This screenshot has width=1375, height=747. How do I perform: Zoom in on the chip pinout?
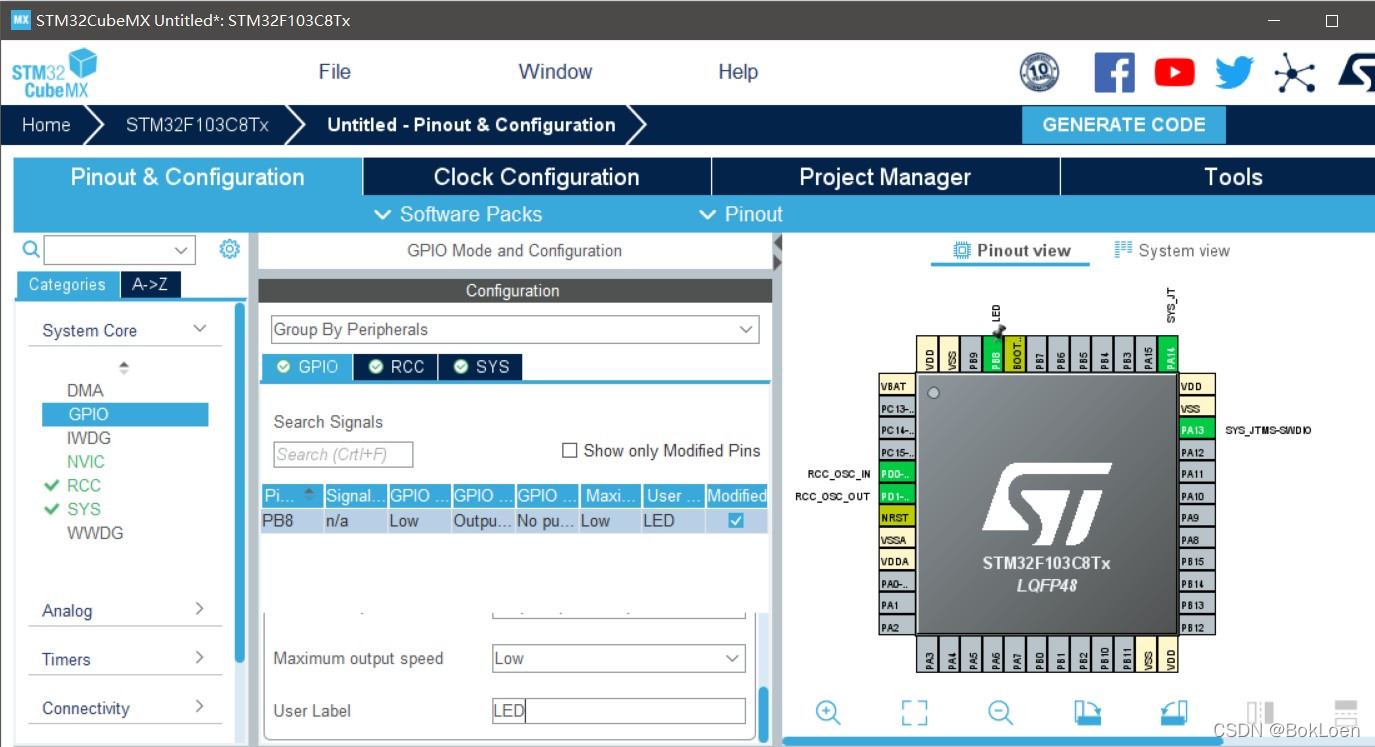(x=828, y=712)
